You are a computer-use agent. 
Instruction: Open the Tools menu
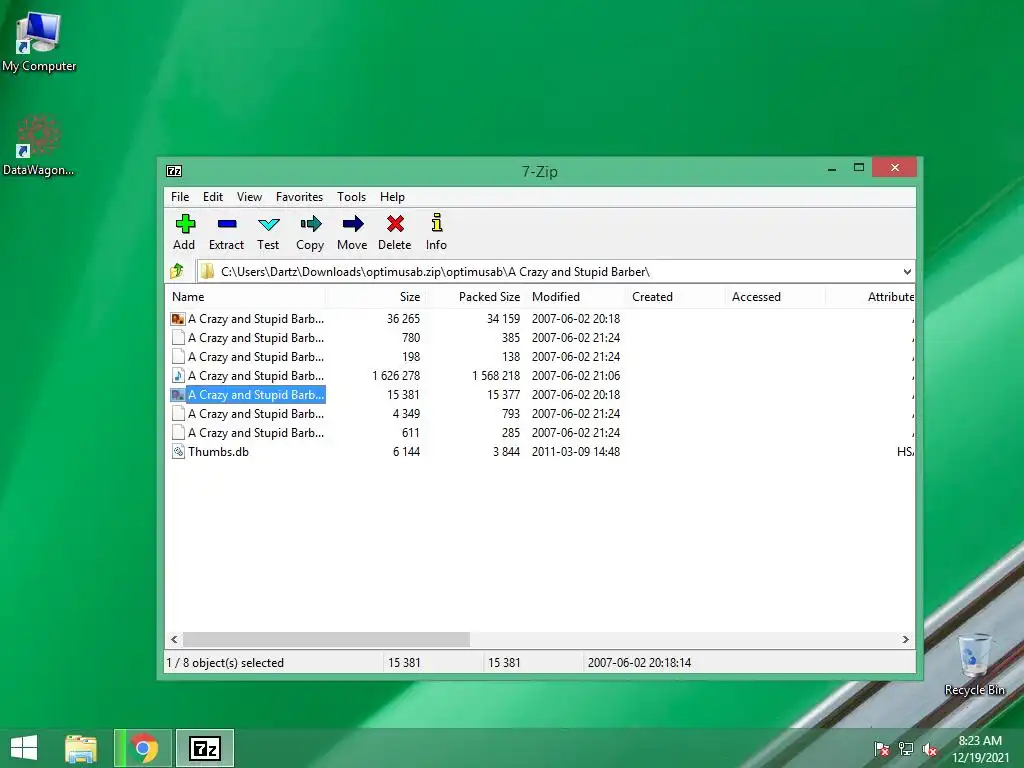coord(351,197)
